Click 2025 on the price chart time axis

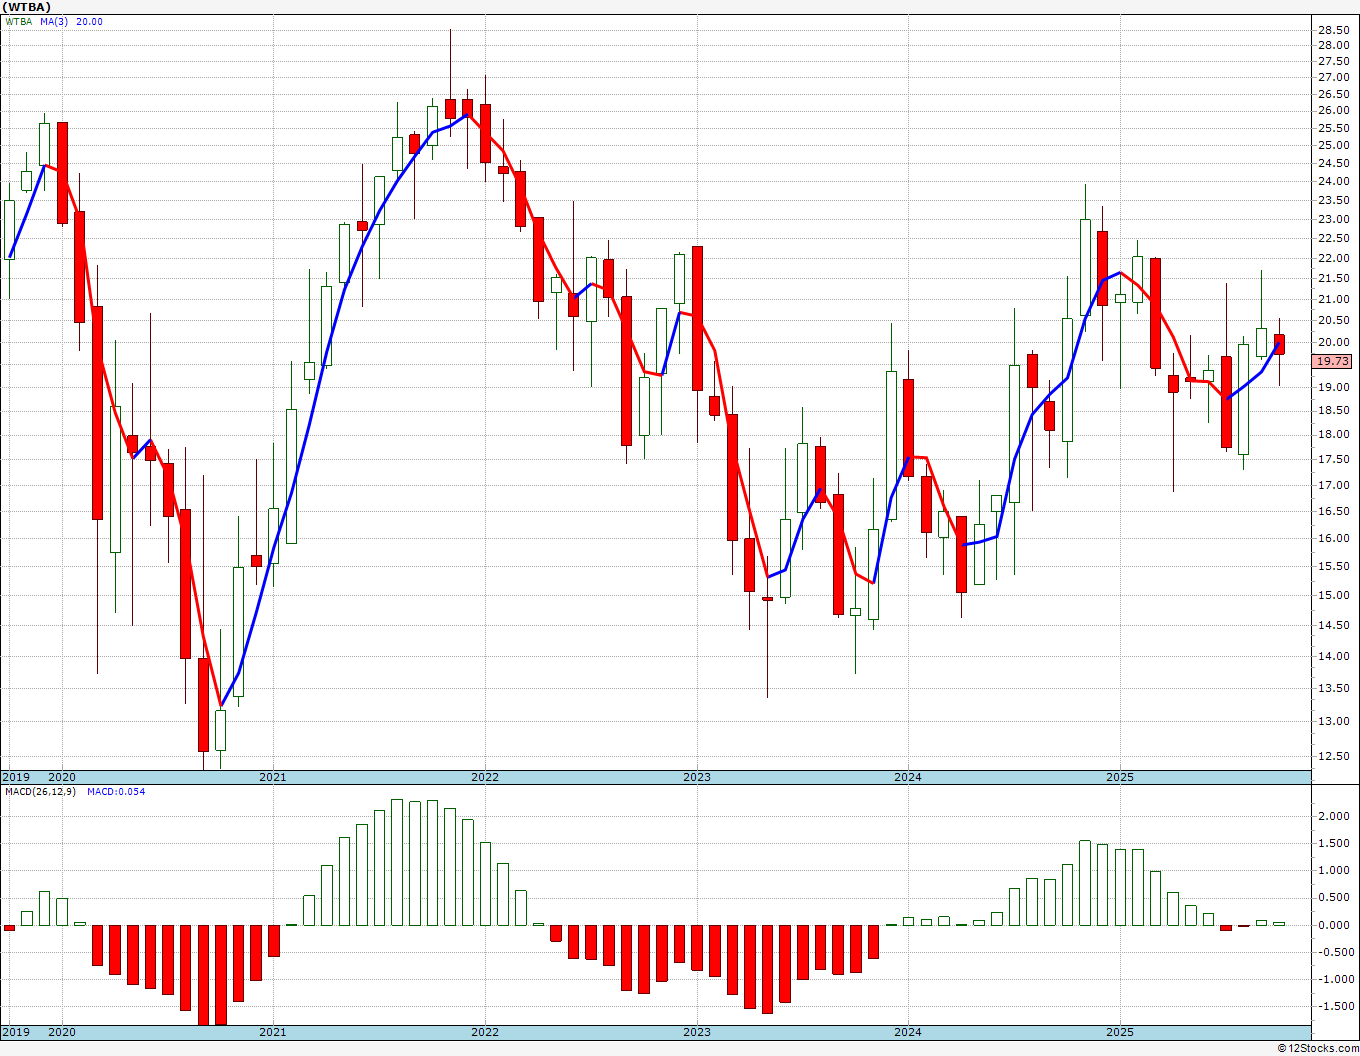coord(1120,777)
